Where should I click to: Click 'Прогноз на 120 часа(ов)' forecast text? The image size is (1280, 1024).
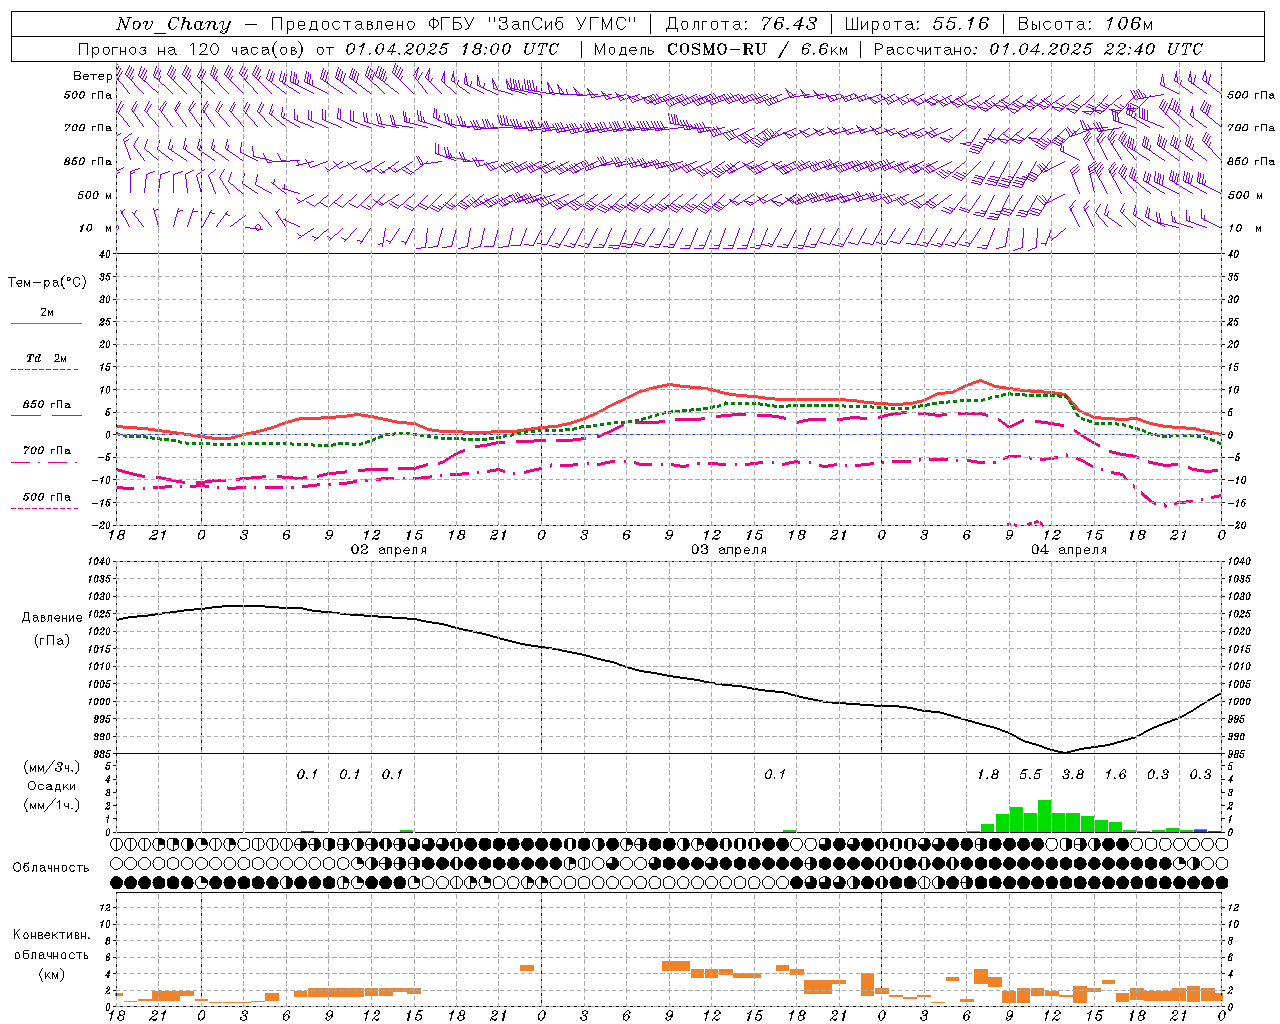pos(193,49)
